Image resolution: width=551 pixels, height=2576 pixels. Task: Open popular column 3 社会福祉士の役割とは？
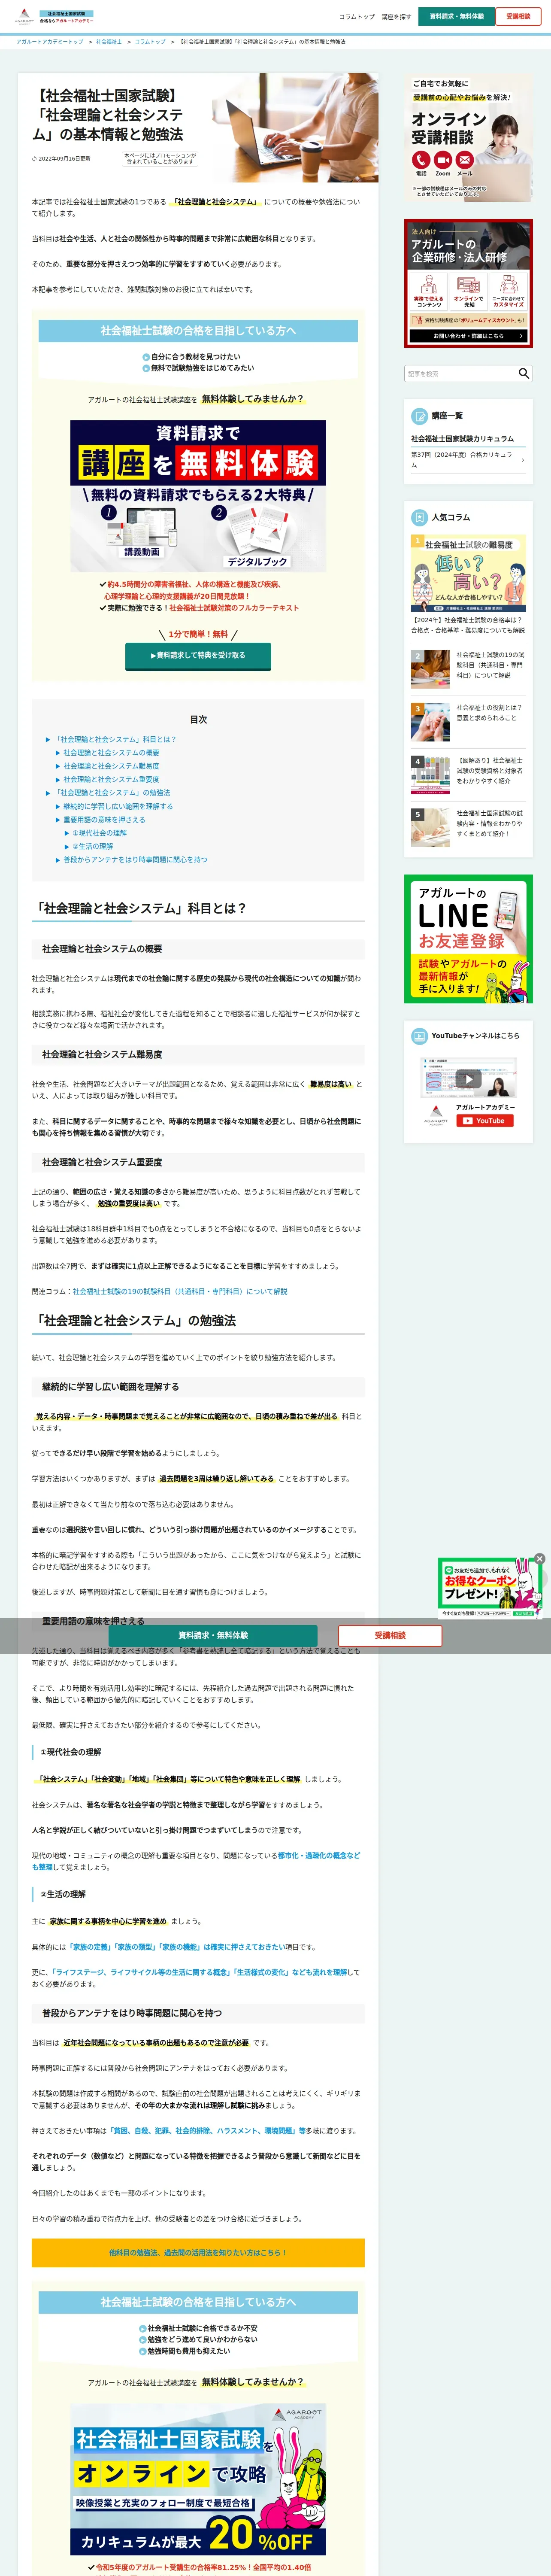point(468,722)
